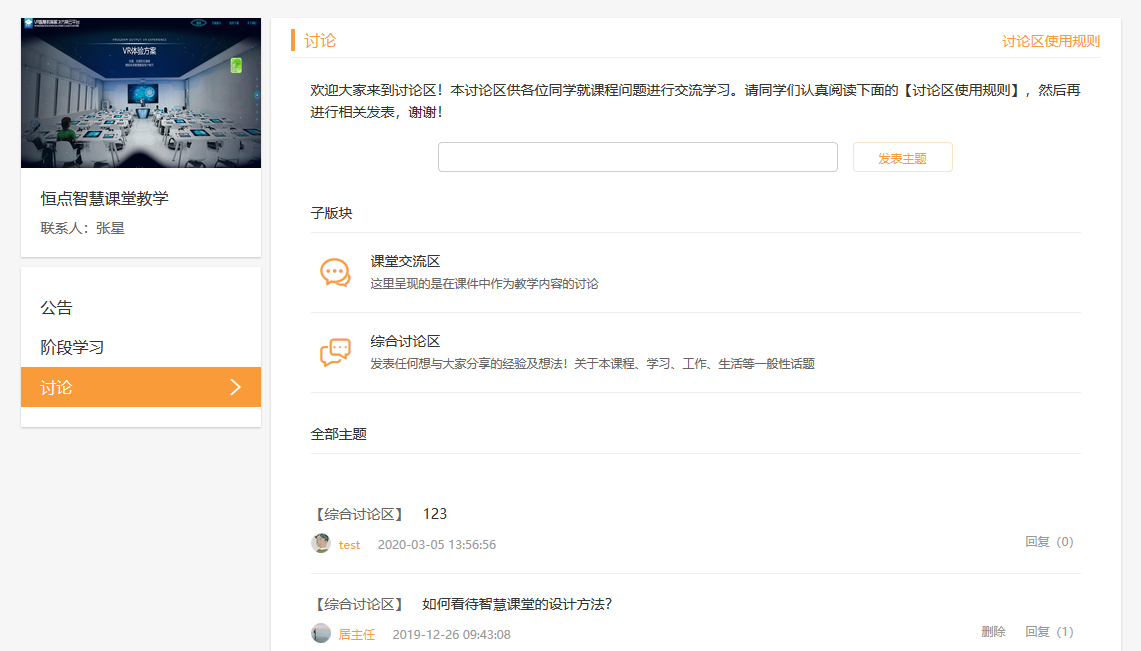
Task: Click the arrow on the 讨论 menu item
Action: point(236,387)
